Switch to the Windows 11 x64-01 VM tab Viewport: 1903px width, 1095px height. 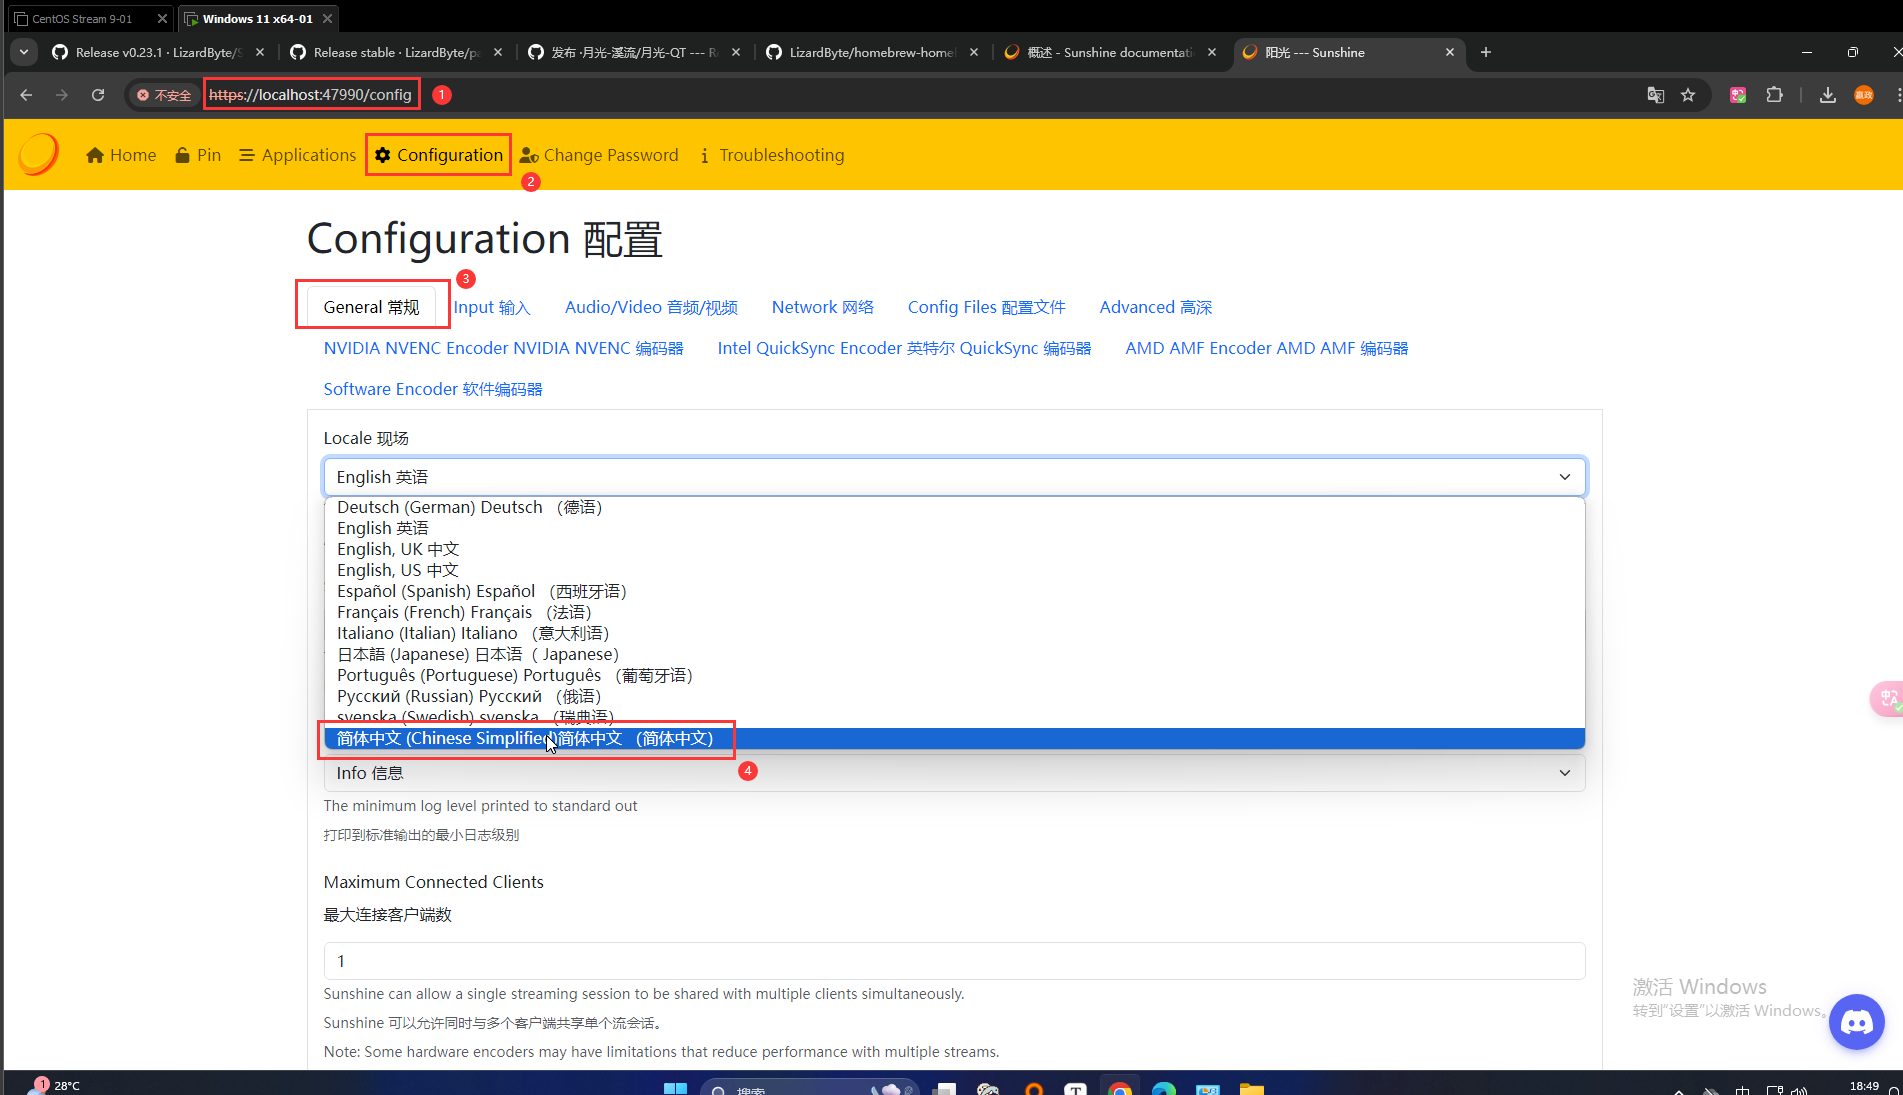pos(257,18)
